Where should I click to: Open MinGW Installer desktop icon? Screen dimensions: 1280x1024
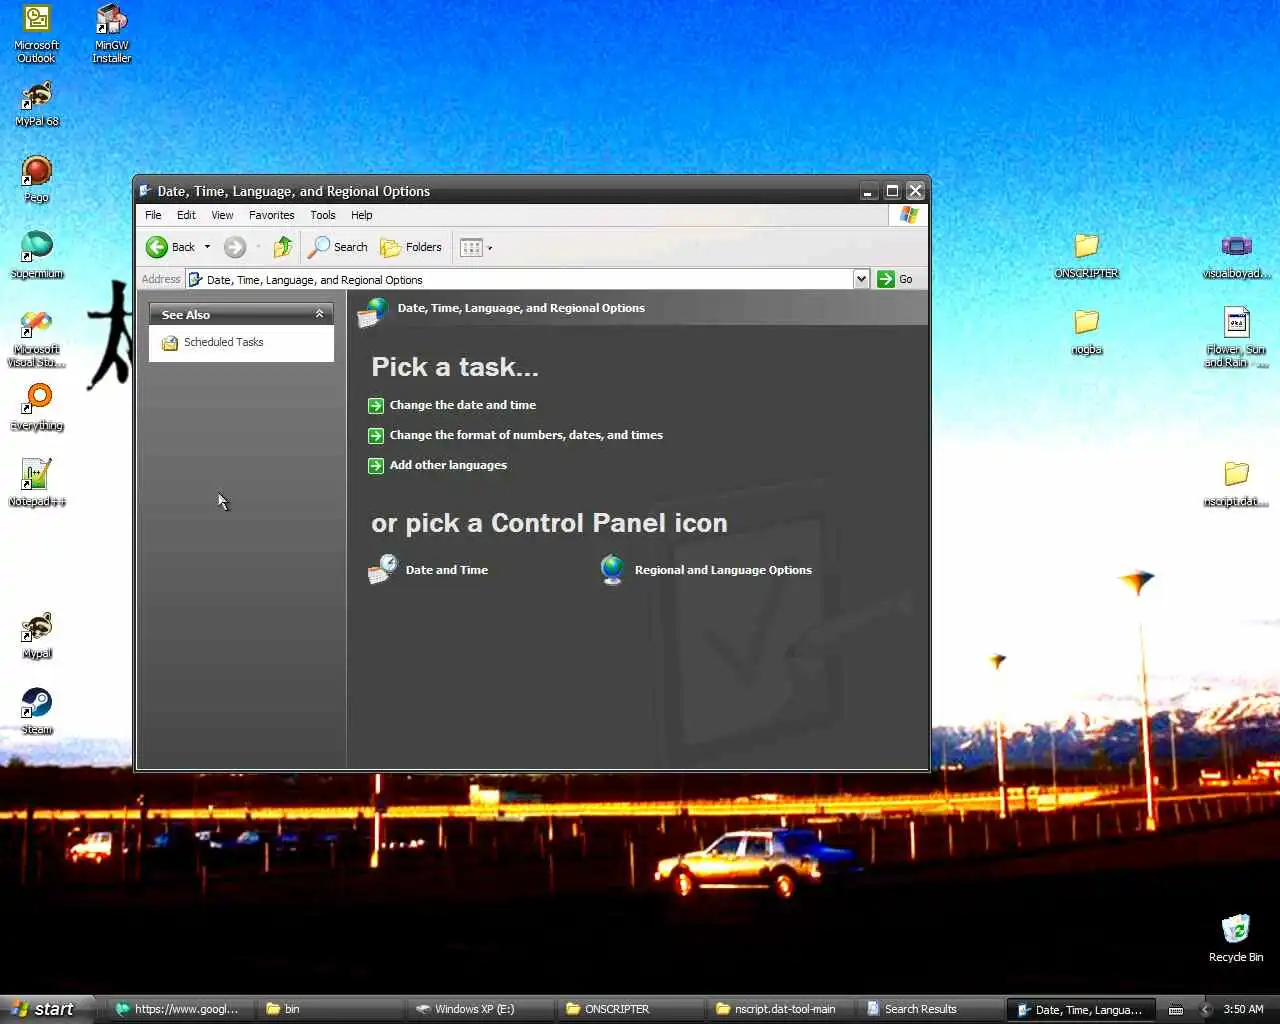pyautogui.click(x=112, y=34)
